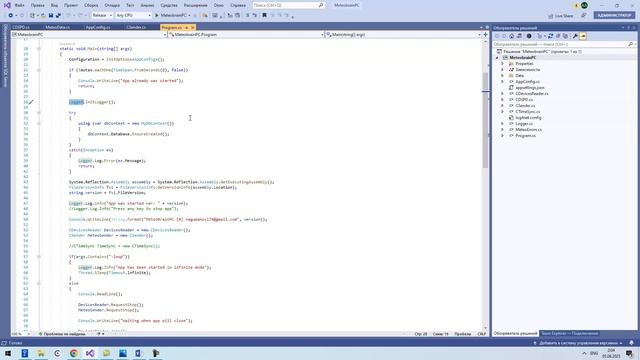Open the Windows Start menu
Screen dimensions: 640x360
8,353
